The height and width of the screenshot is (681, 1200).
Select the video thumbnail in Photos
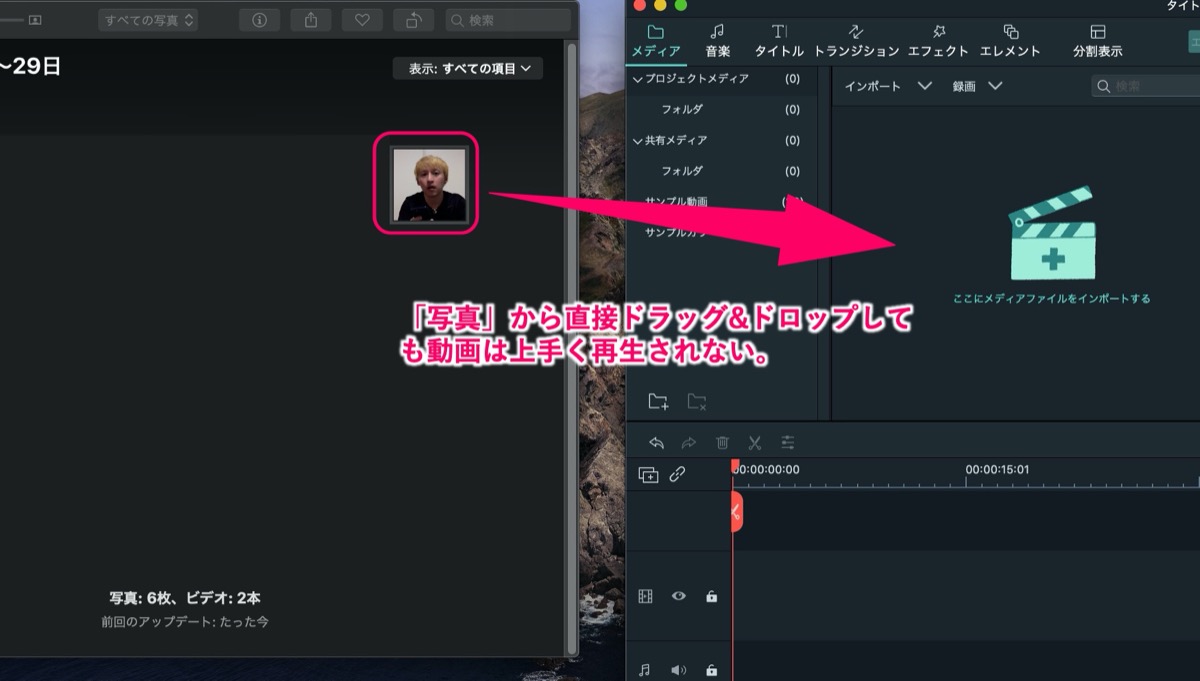(x=427, y=184)
